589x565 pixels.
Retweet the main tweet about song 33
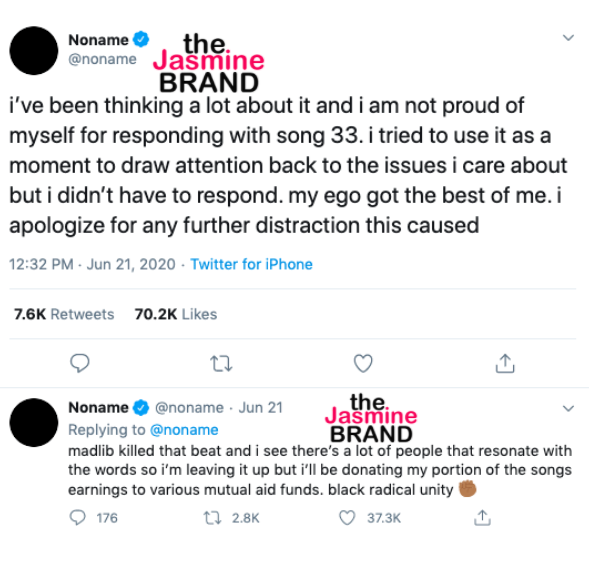pos(221,364)
